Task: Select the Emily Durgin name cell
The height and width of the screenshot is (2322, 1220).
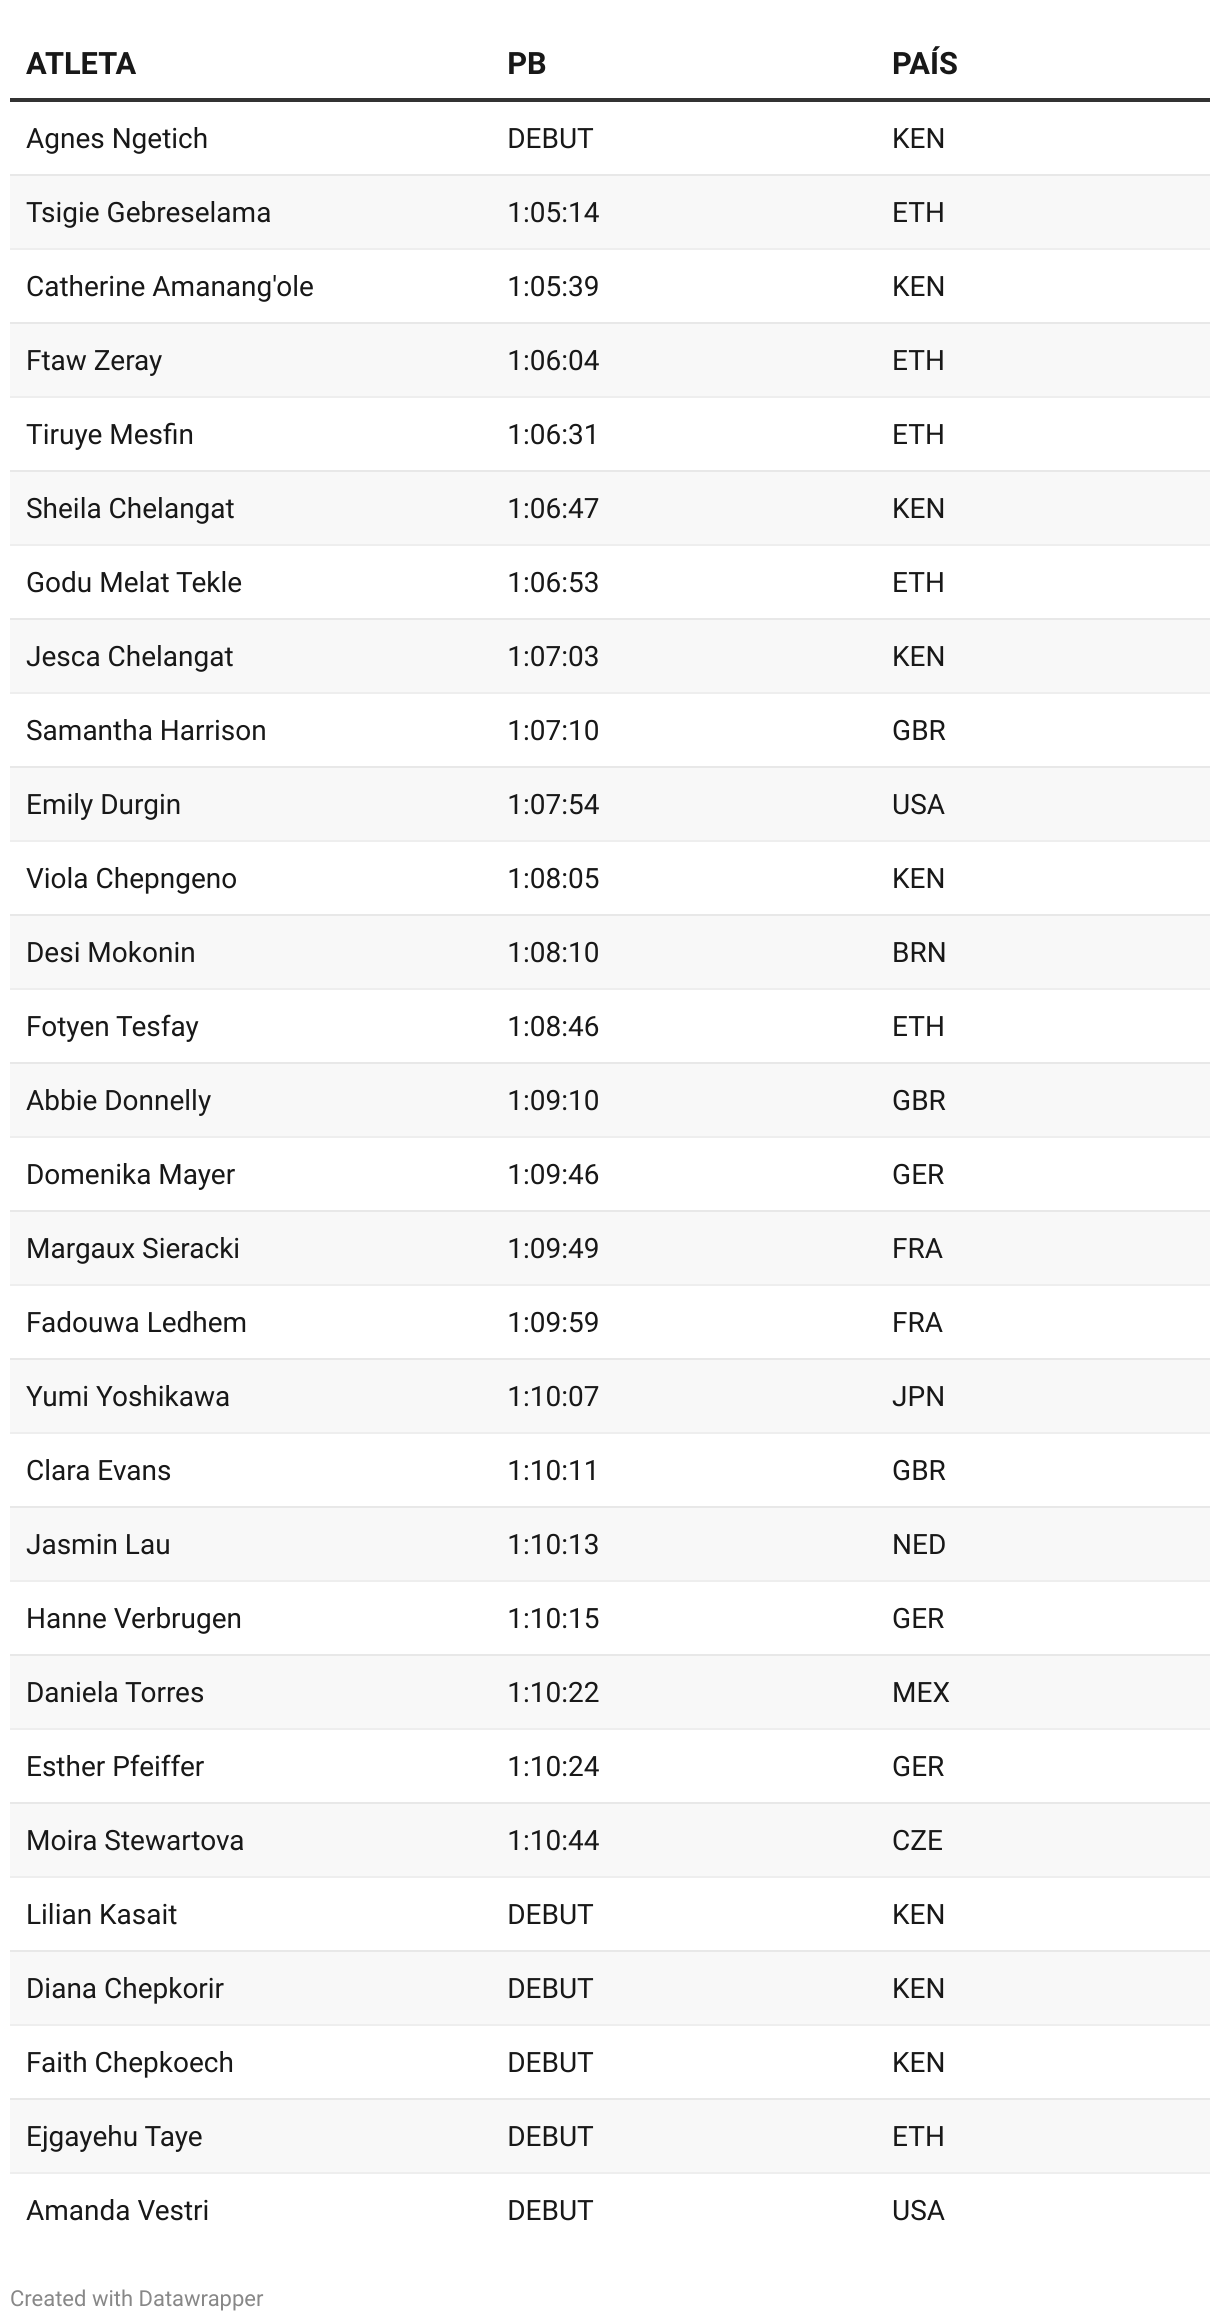Action: pyautogui.click(x=104, y=805)
